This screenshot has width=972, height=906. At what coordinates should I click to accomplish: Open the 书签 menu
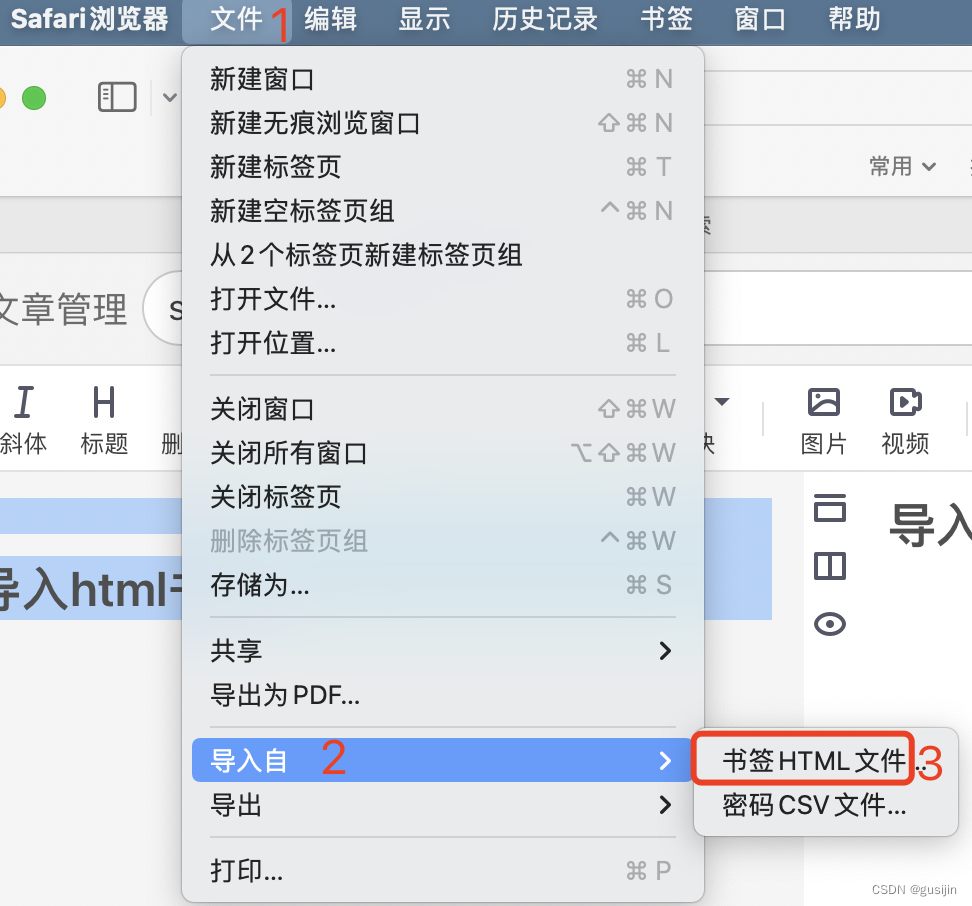point(666,19)
